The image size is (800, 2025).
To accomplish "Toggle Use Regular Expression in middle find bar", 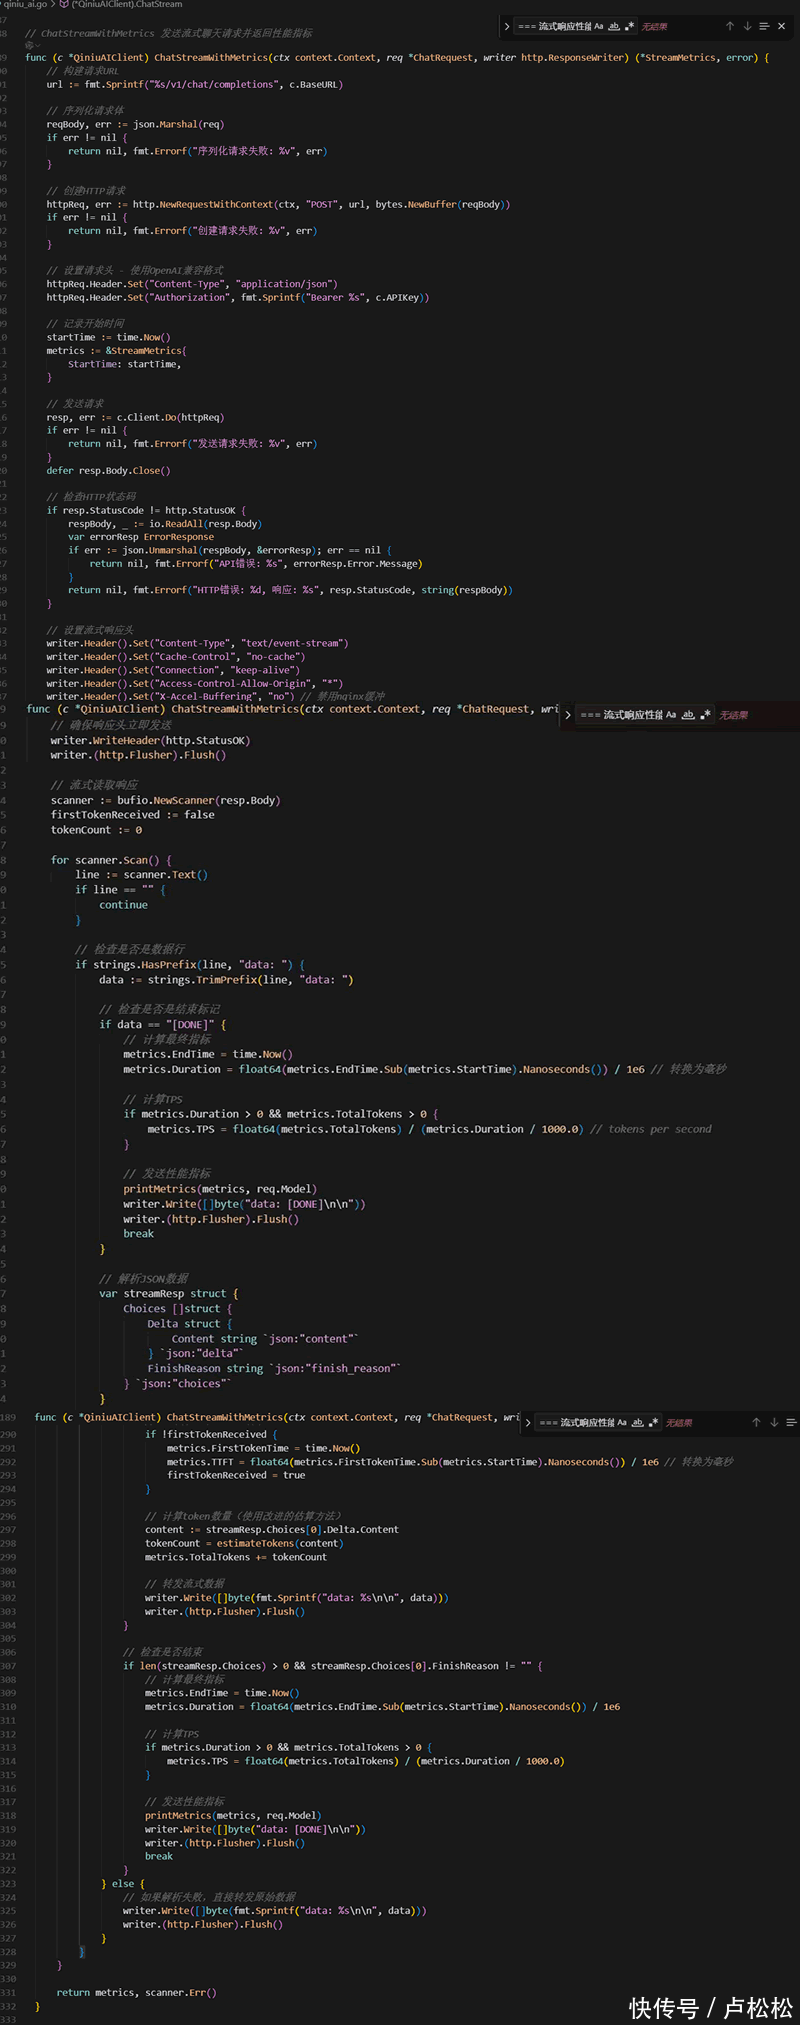I will (706, 715).
